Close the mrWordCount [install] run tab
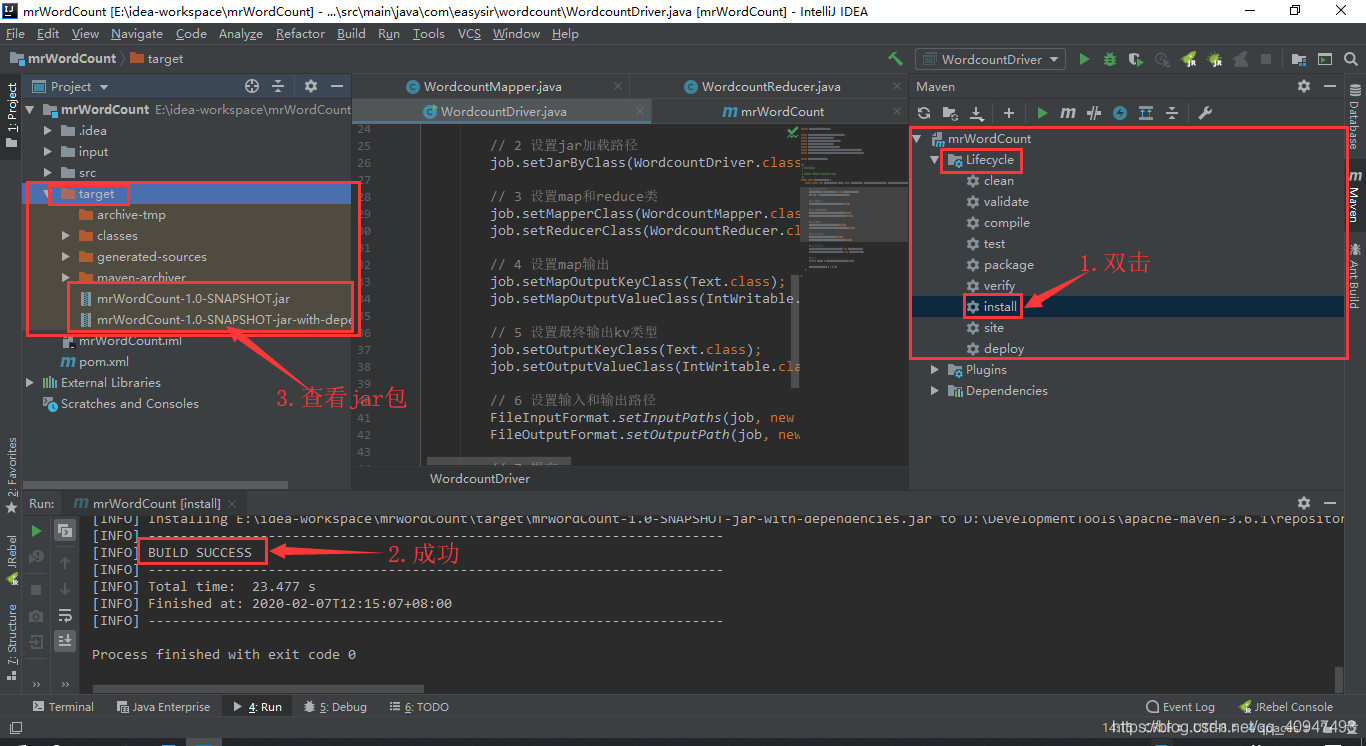The image size is (1366, 746). click(x=233, y=503)
